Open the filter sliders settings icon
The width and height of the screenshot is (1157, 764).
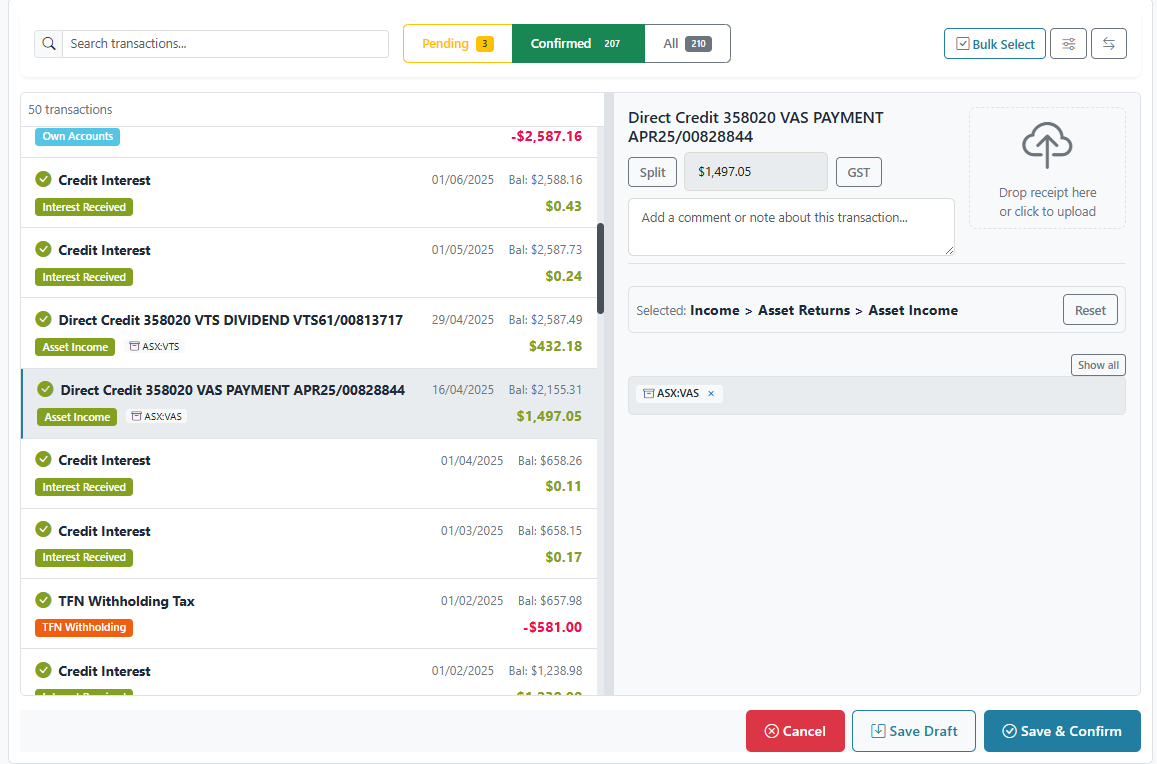tap(1068, 44)
